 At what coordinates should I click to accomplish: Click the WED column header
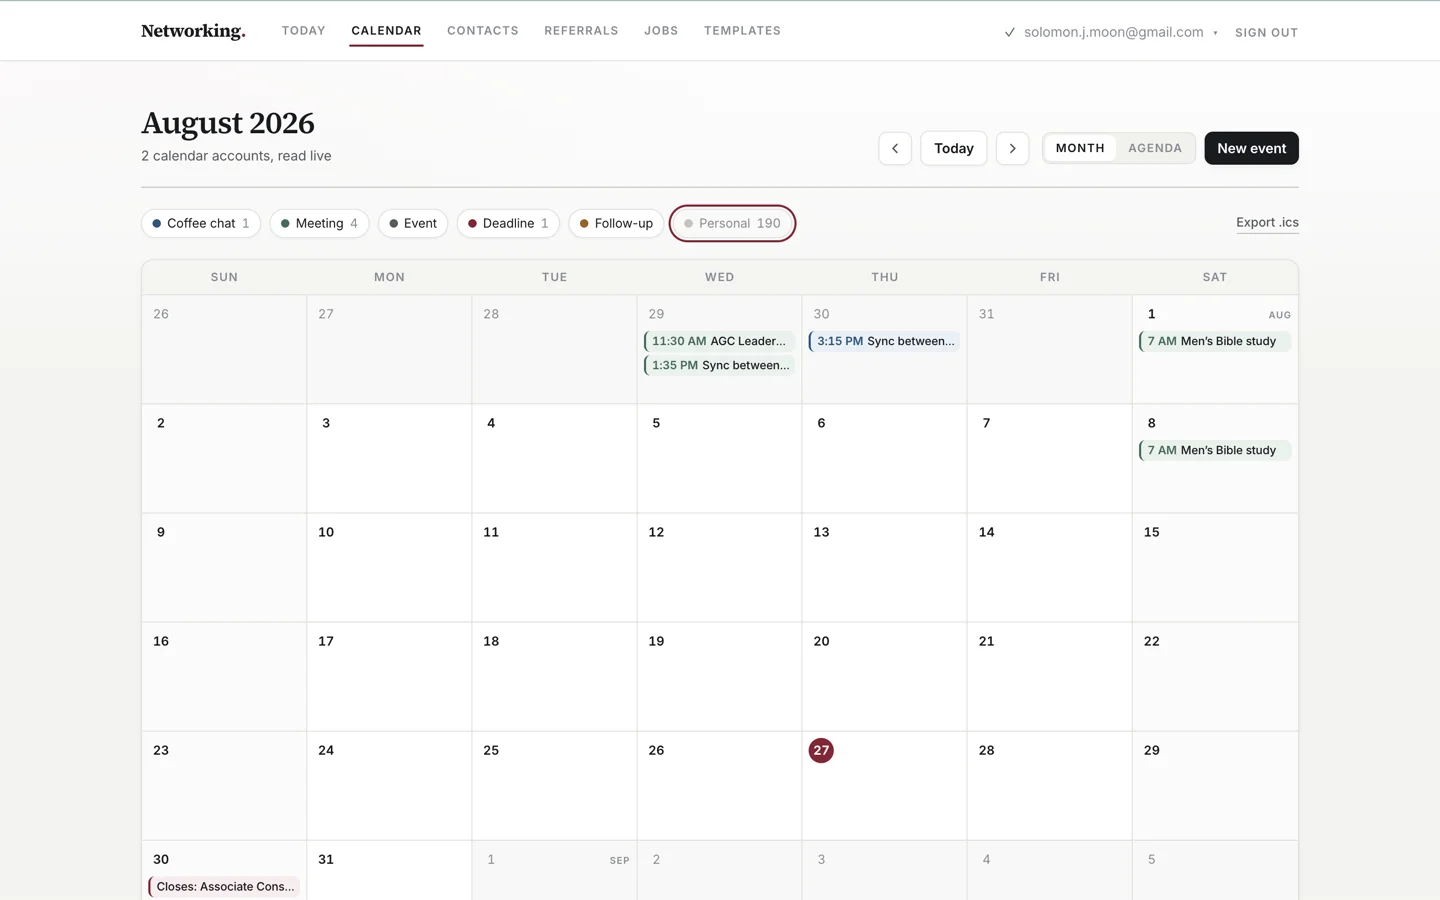719,277
